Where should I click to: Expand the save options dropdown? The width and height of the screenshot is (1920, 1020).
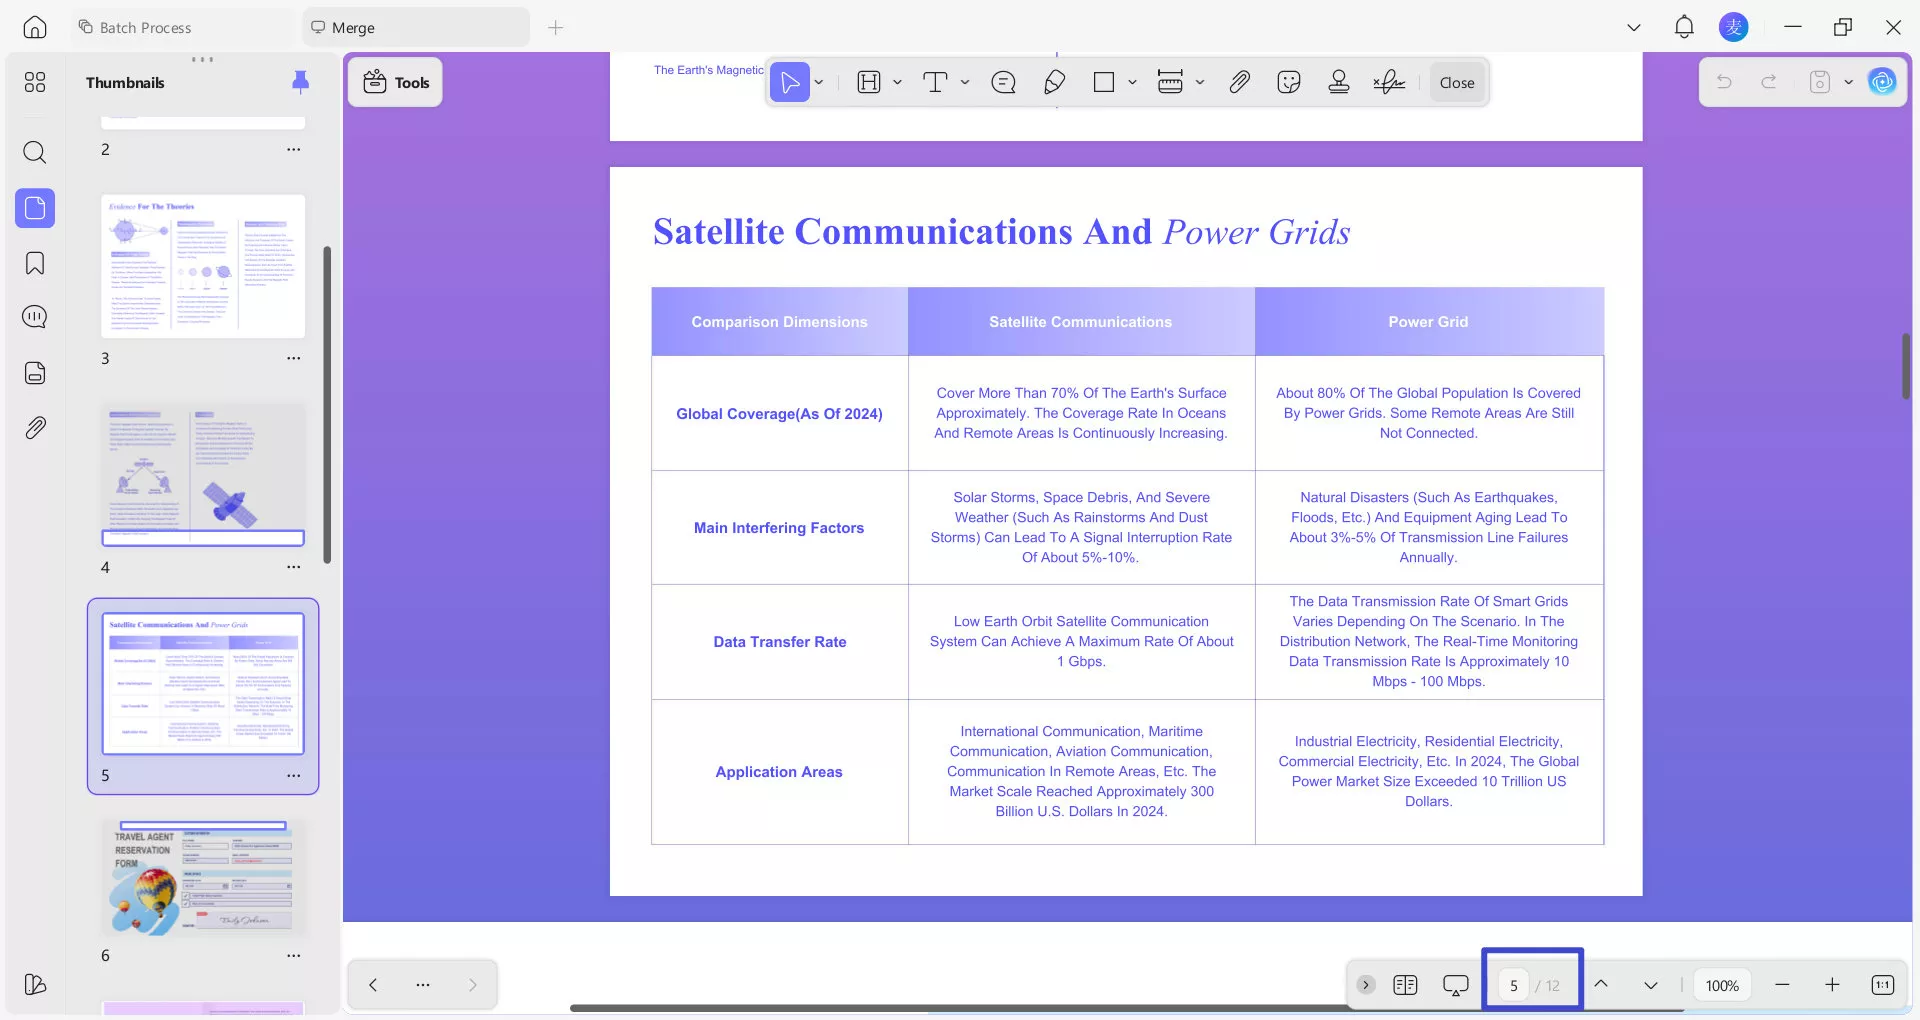1848,82
